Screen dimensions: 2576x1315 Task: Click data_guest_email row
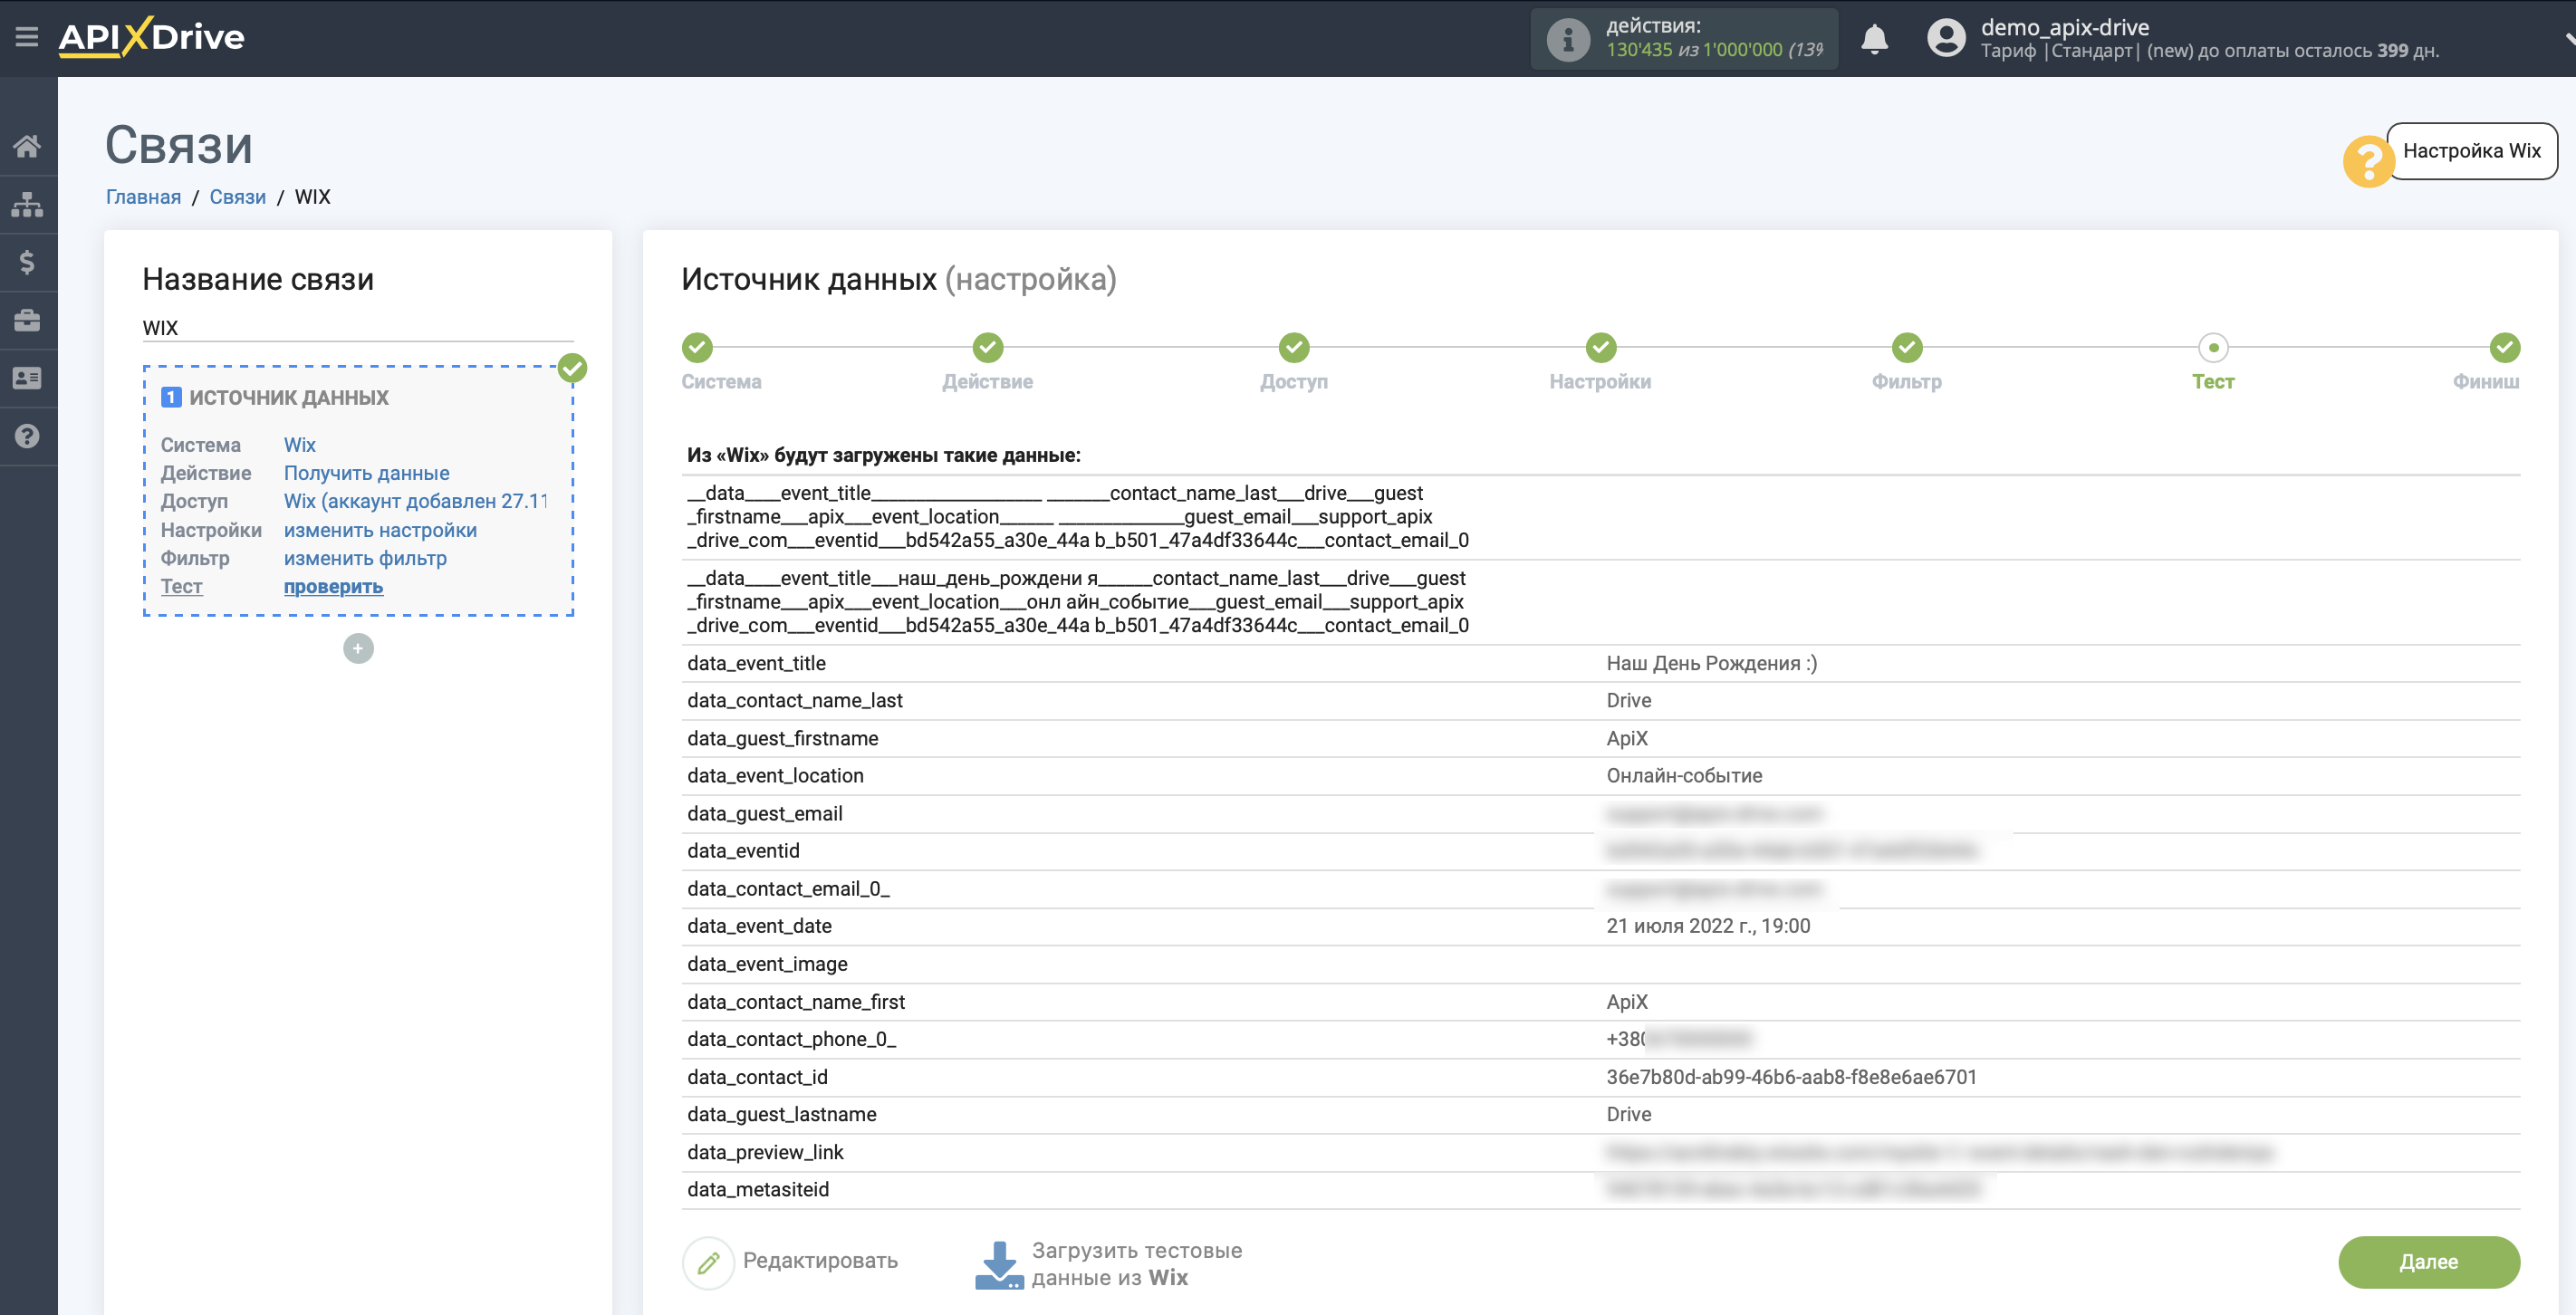click(x=1600, y=814)
